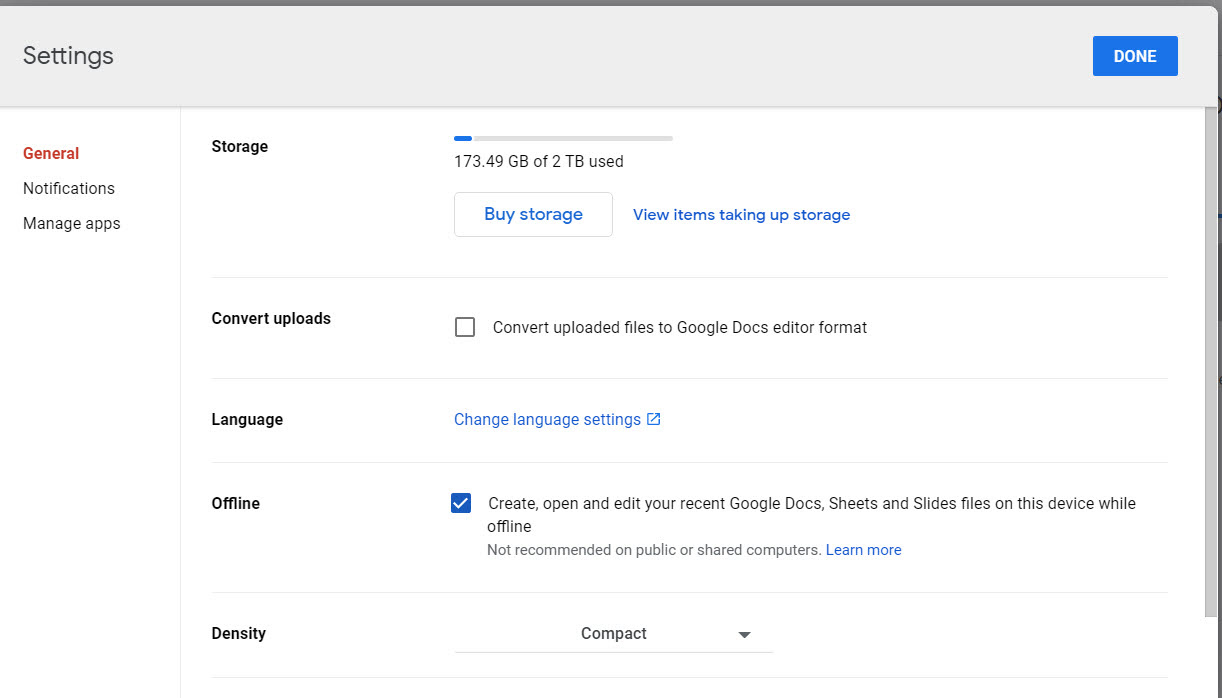This screenshot has height=698, width=1222.
Task: Open the Notifications settings section
Action: 69,188
